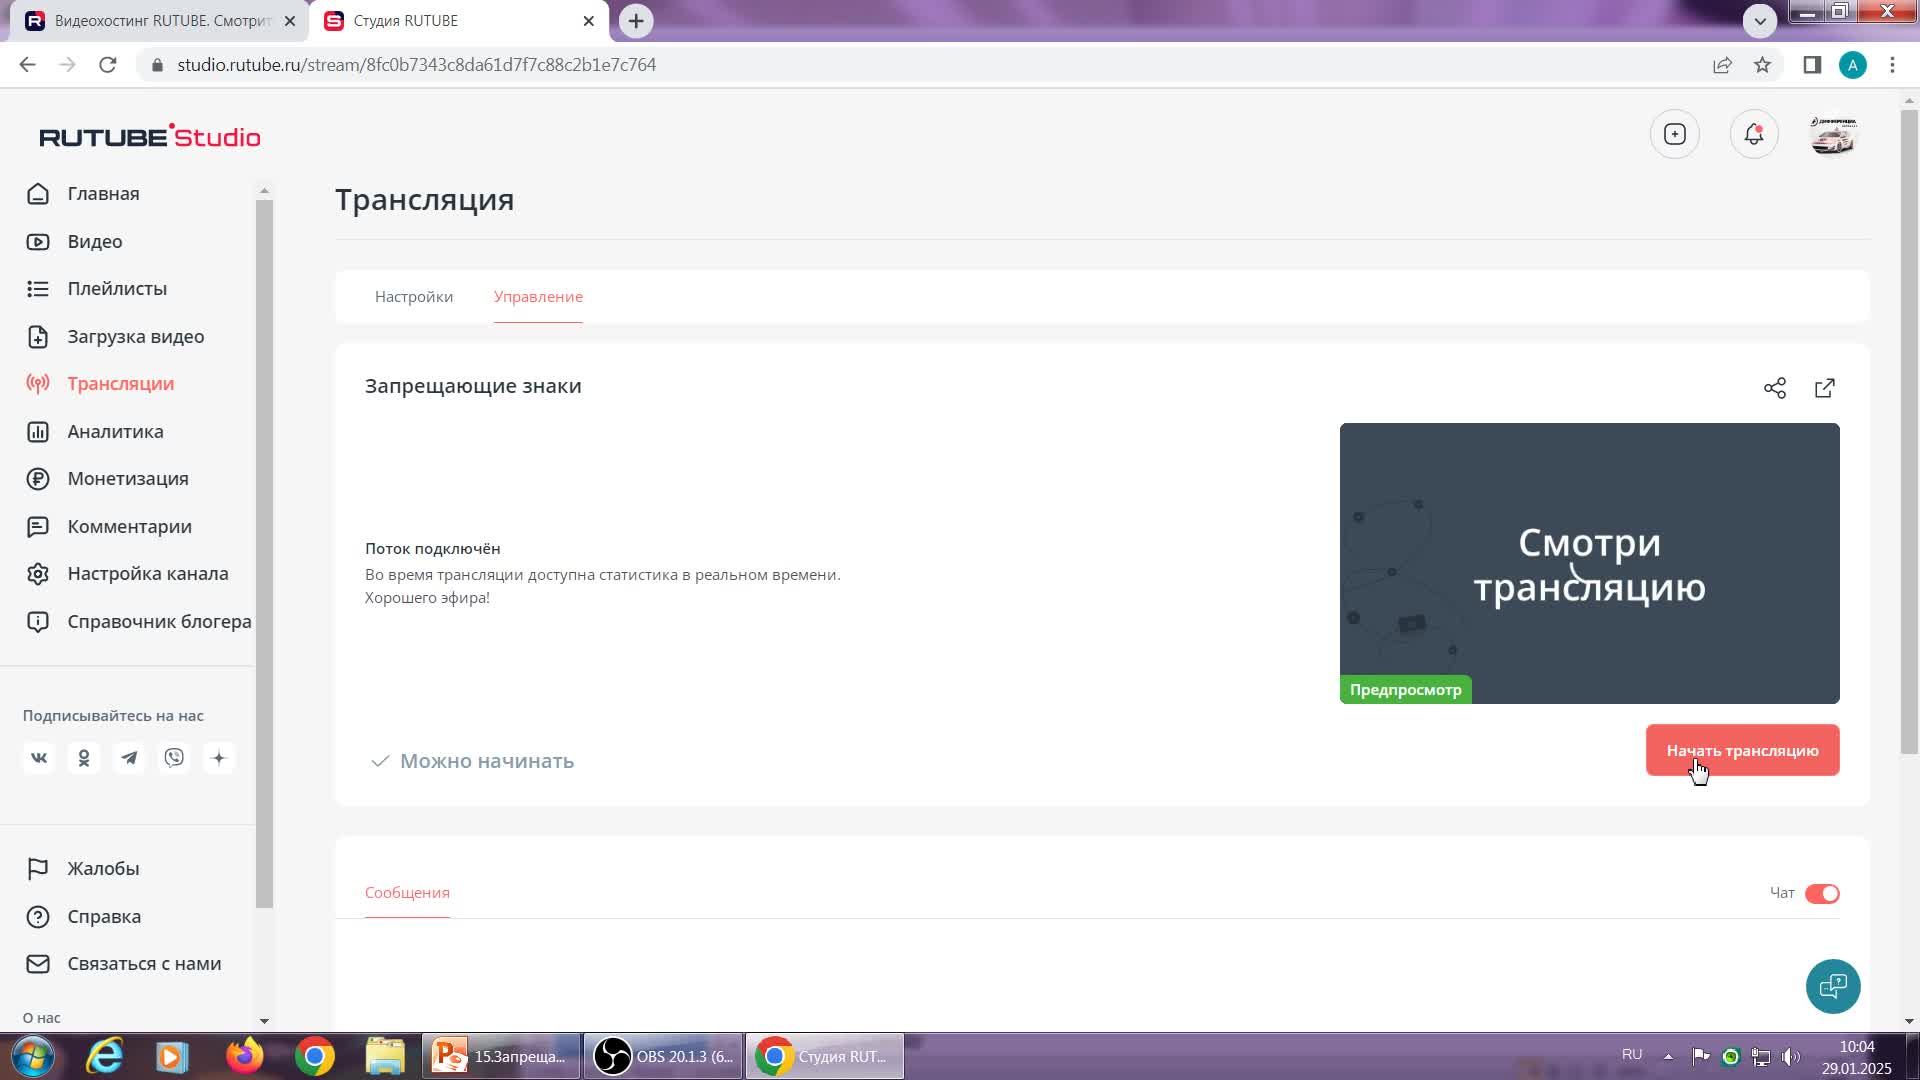Click the Смотри трансляцию preview thumbnail
The width and height of the screenshot is (1920, 1080).
[1589, 563]
